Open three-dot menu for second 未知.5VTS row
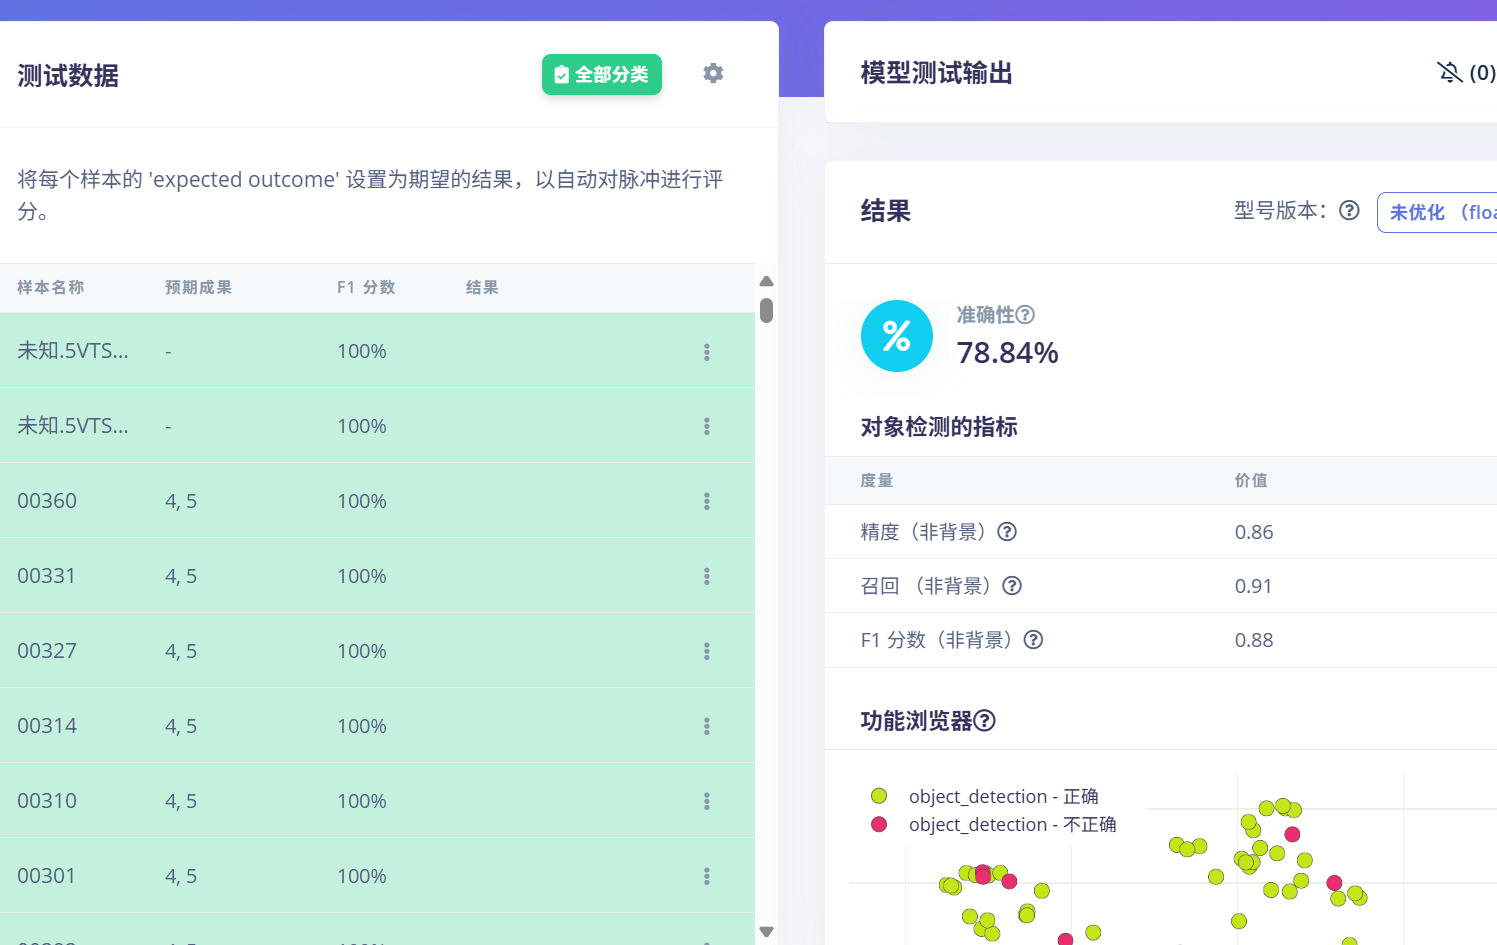The width and height of the screenshot is (1497, 945). point(707,427)
